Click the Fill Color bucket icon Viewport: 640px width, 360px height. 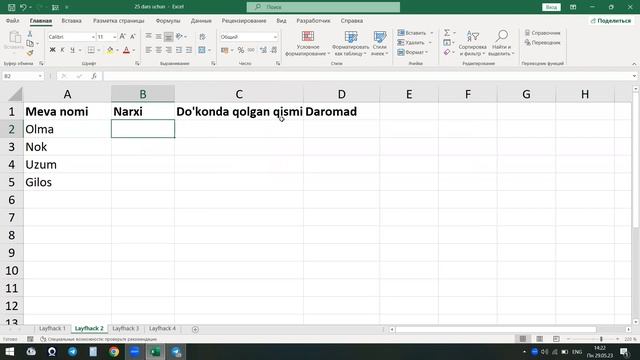110,50
